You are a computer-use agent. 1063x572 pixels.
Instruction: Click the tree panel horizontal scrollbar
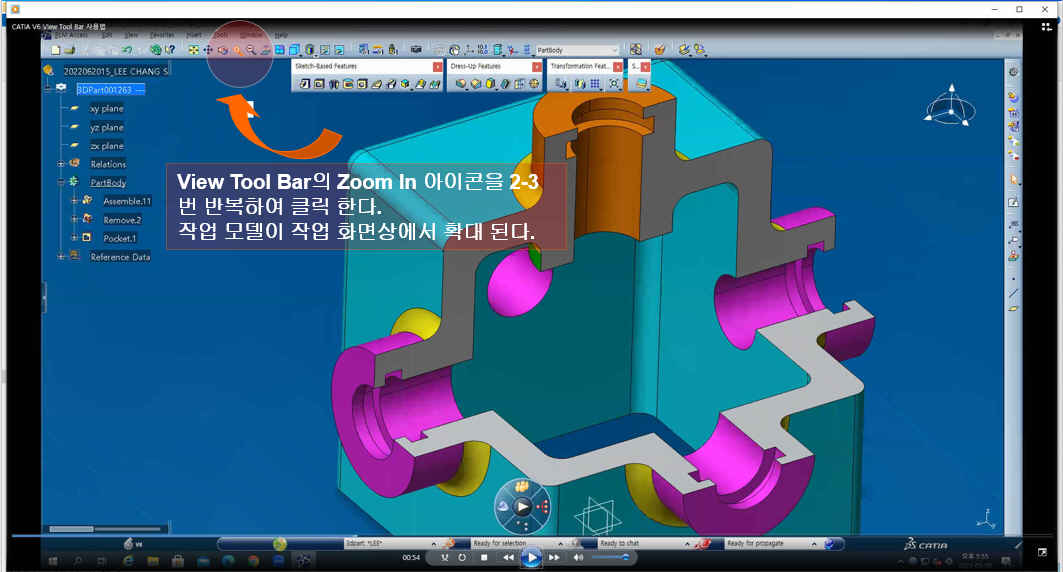pyautogui.click(x=105, y=529)
